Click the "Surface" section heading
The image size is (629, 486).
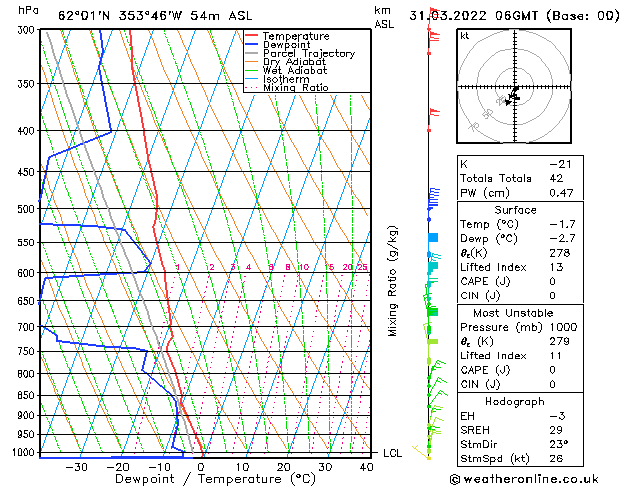(x=515, y=210)
